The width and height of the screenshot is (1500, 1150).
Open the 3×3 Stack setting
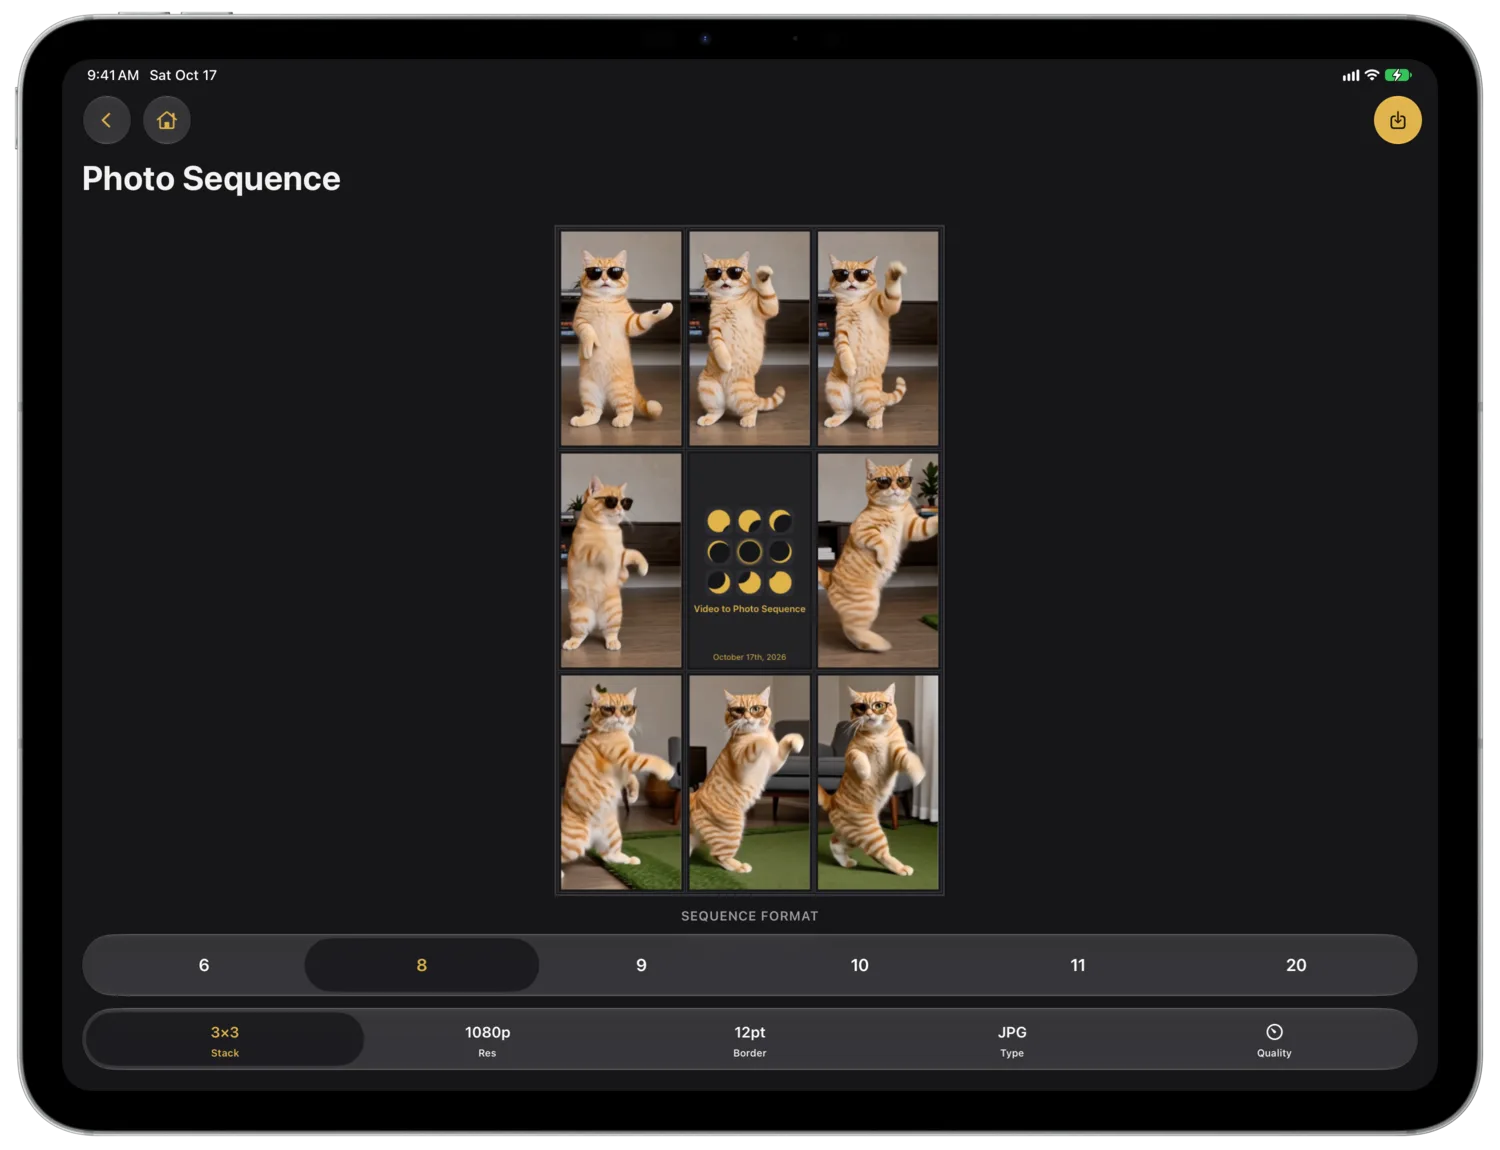coord(225,1040)
